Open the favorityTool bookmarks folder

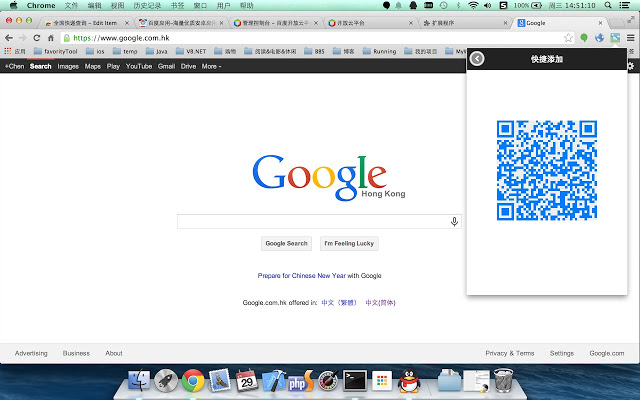pos(56,51)
